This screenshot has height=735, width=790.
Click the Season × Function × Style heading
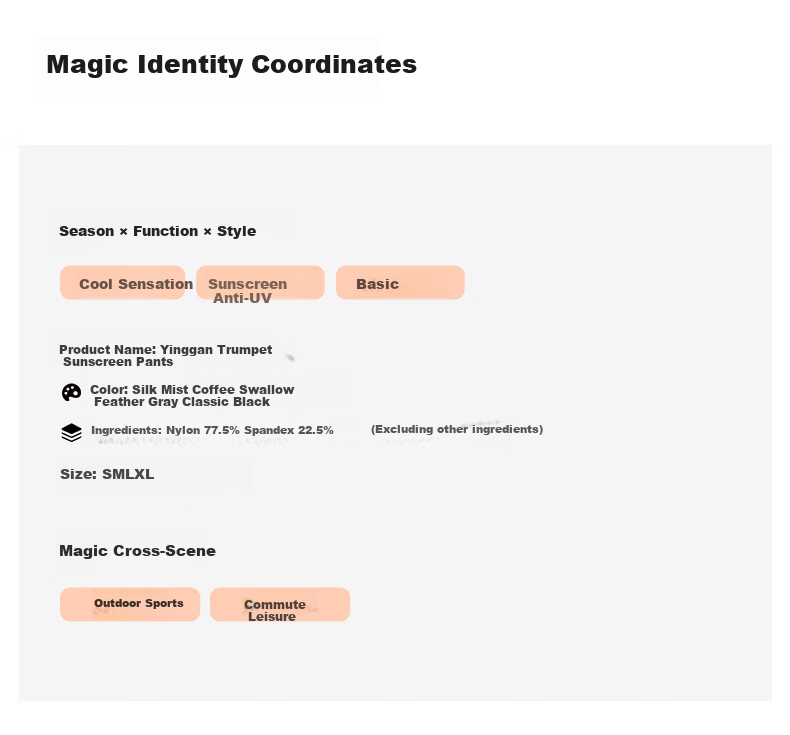(x=158, y=231)
